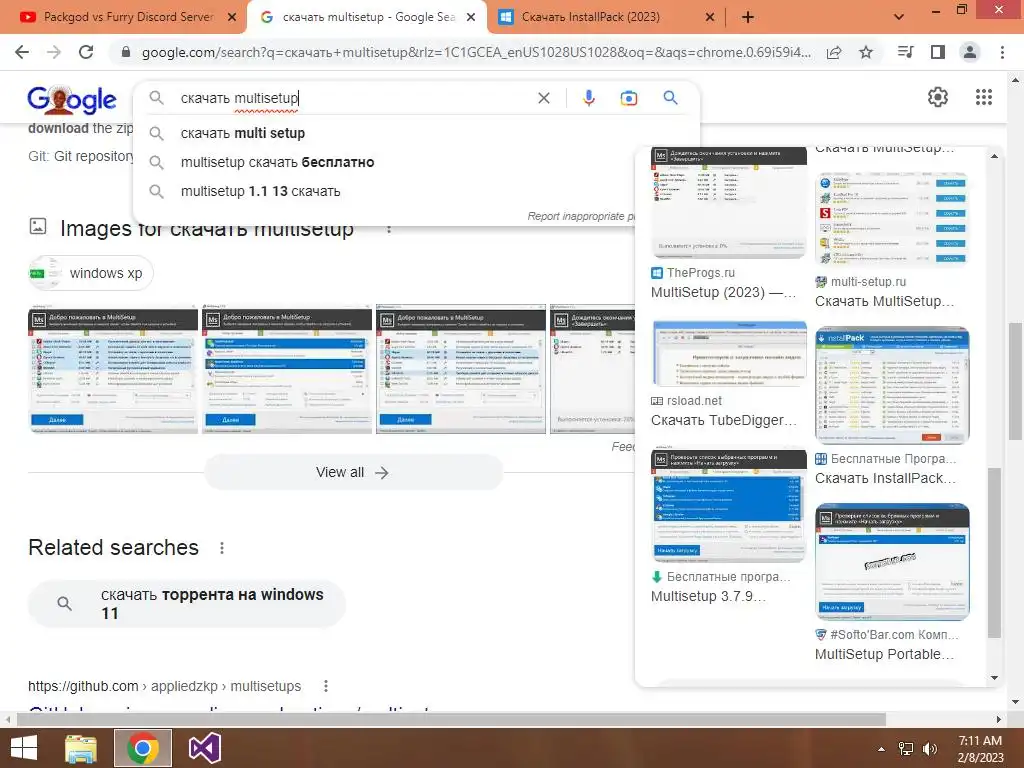The image size is (1024, 768).
Task: Click the image panel vertical scrollbar thumb
Action: [994, 552]
